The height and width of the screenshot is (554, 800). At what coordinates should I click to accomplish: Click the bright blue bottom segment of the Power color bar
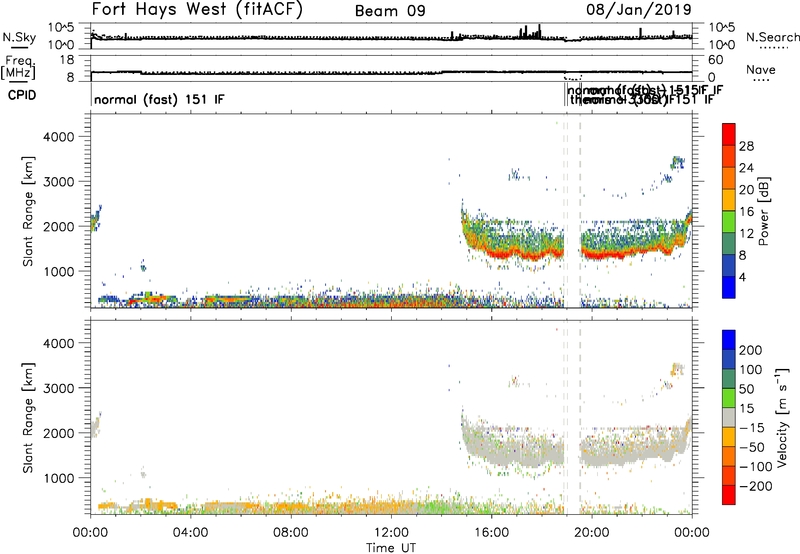click(729, 287)
